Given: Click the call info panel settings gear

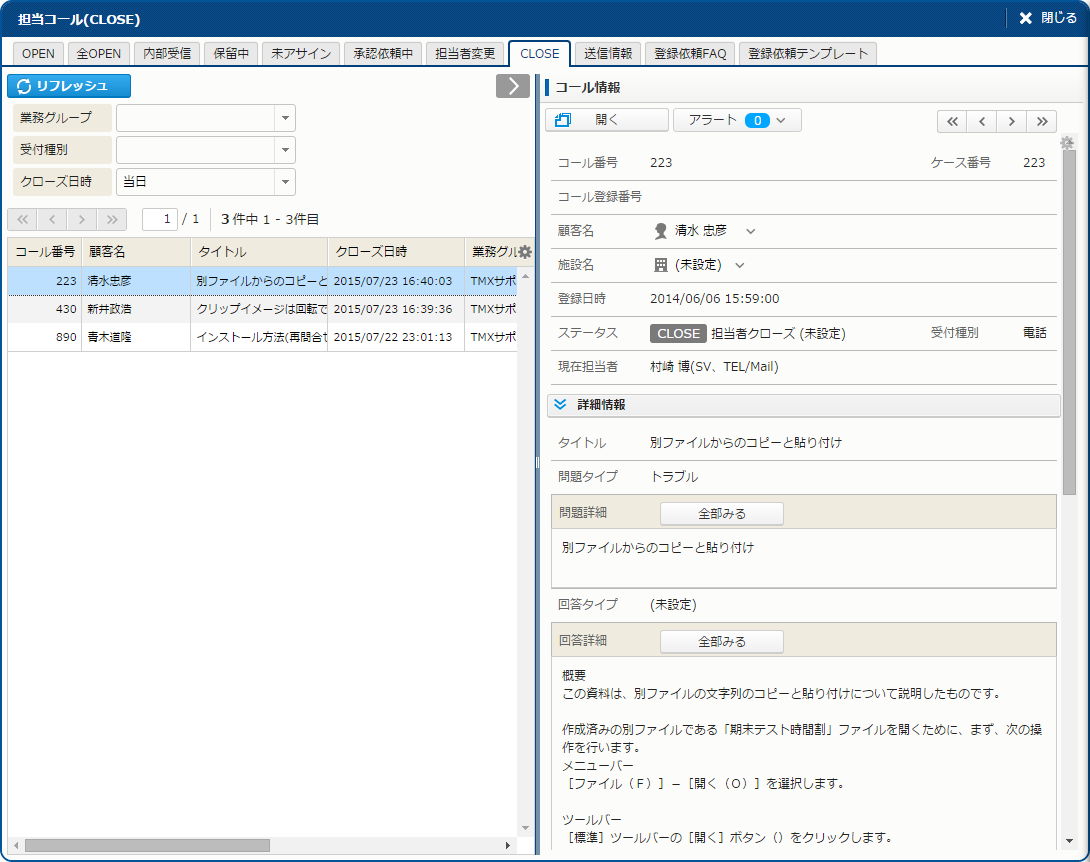Looking at the screenshot, I should tap(1067, 143).
